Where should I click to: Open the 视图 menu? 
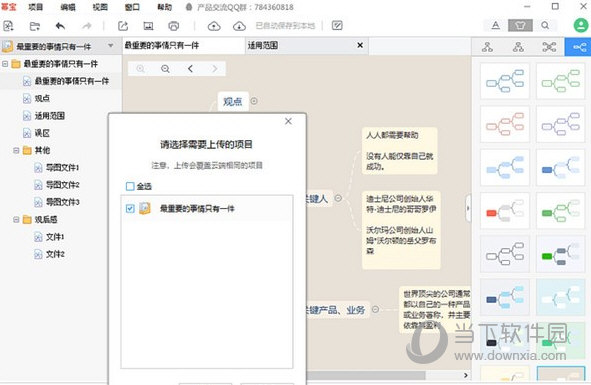click(x=100, y=7)
